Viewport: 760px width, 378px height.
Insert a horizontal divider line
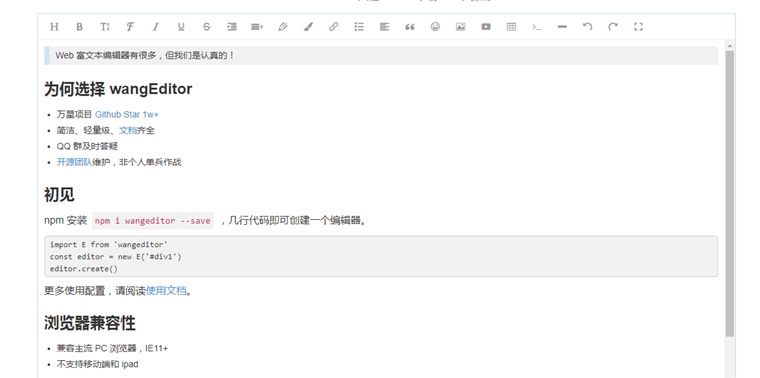pyautogui.click(x=562, y=27)
